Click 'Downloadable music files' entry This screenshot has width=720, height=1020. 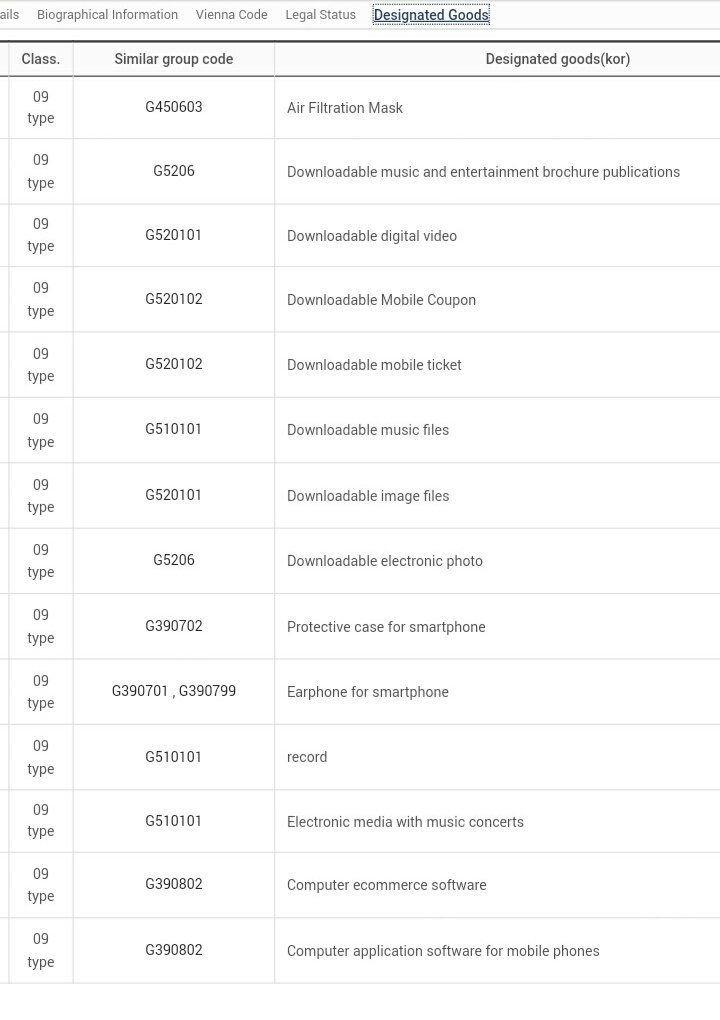click(x=367, y=430)
